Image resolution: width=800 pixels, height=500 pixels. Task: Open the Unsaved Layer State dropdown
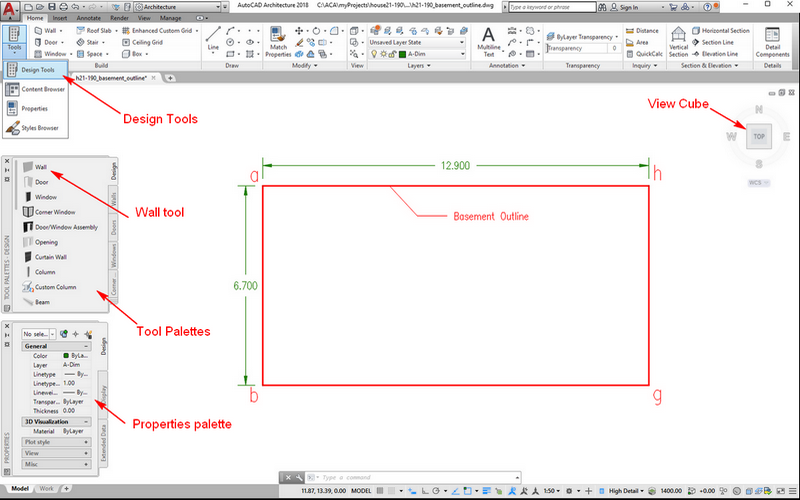pyautogui.click(x=417, y=42)
